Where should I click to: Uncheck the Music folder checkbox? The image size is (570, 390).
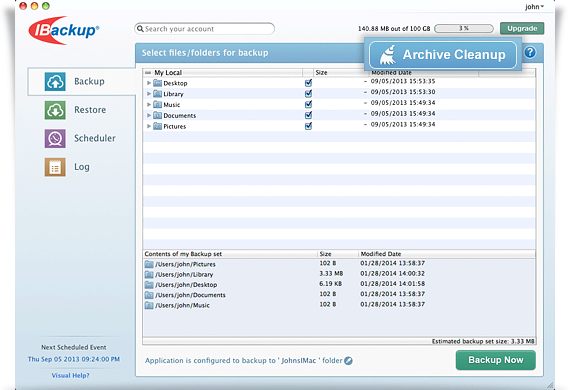(x=308, y=105)
